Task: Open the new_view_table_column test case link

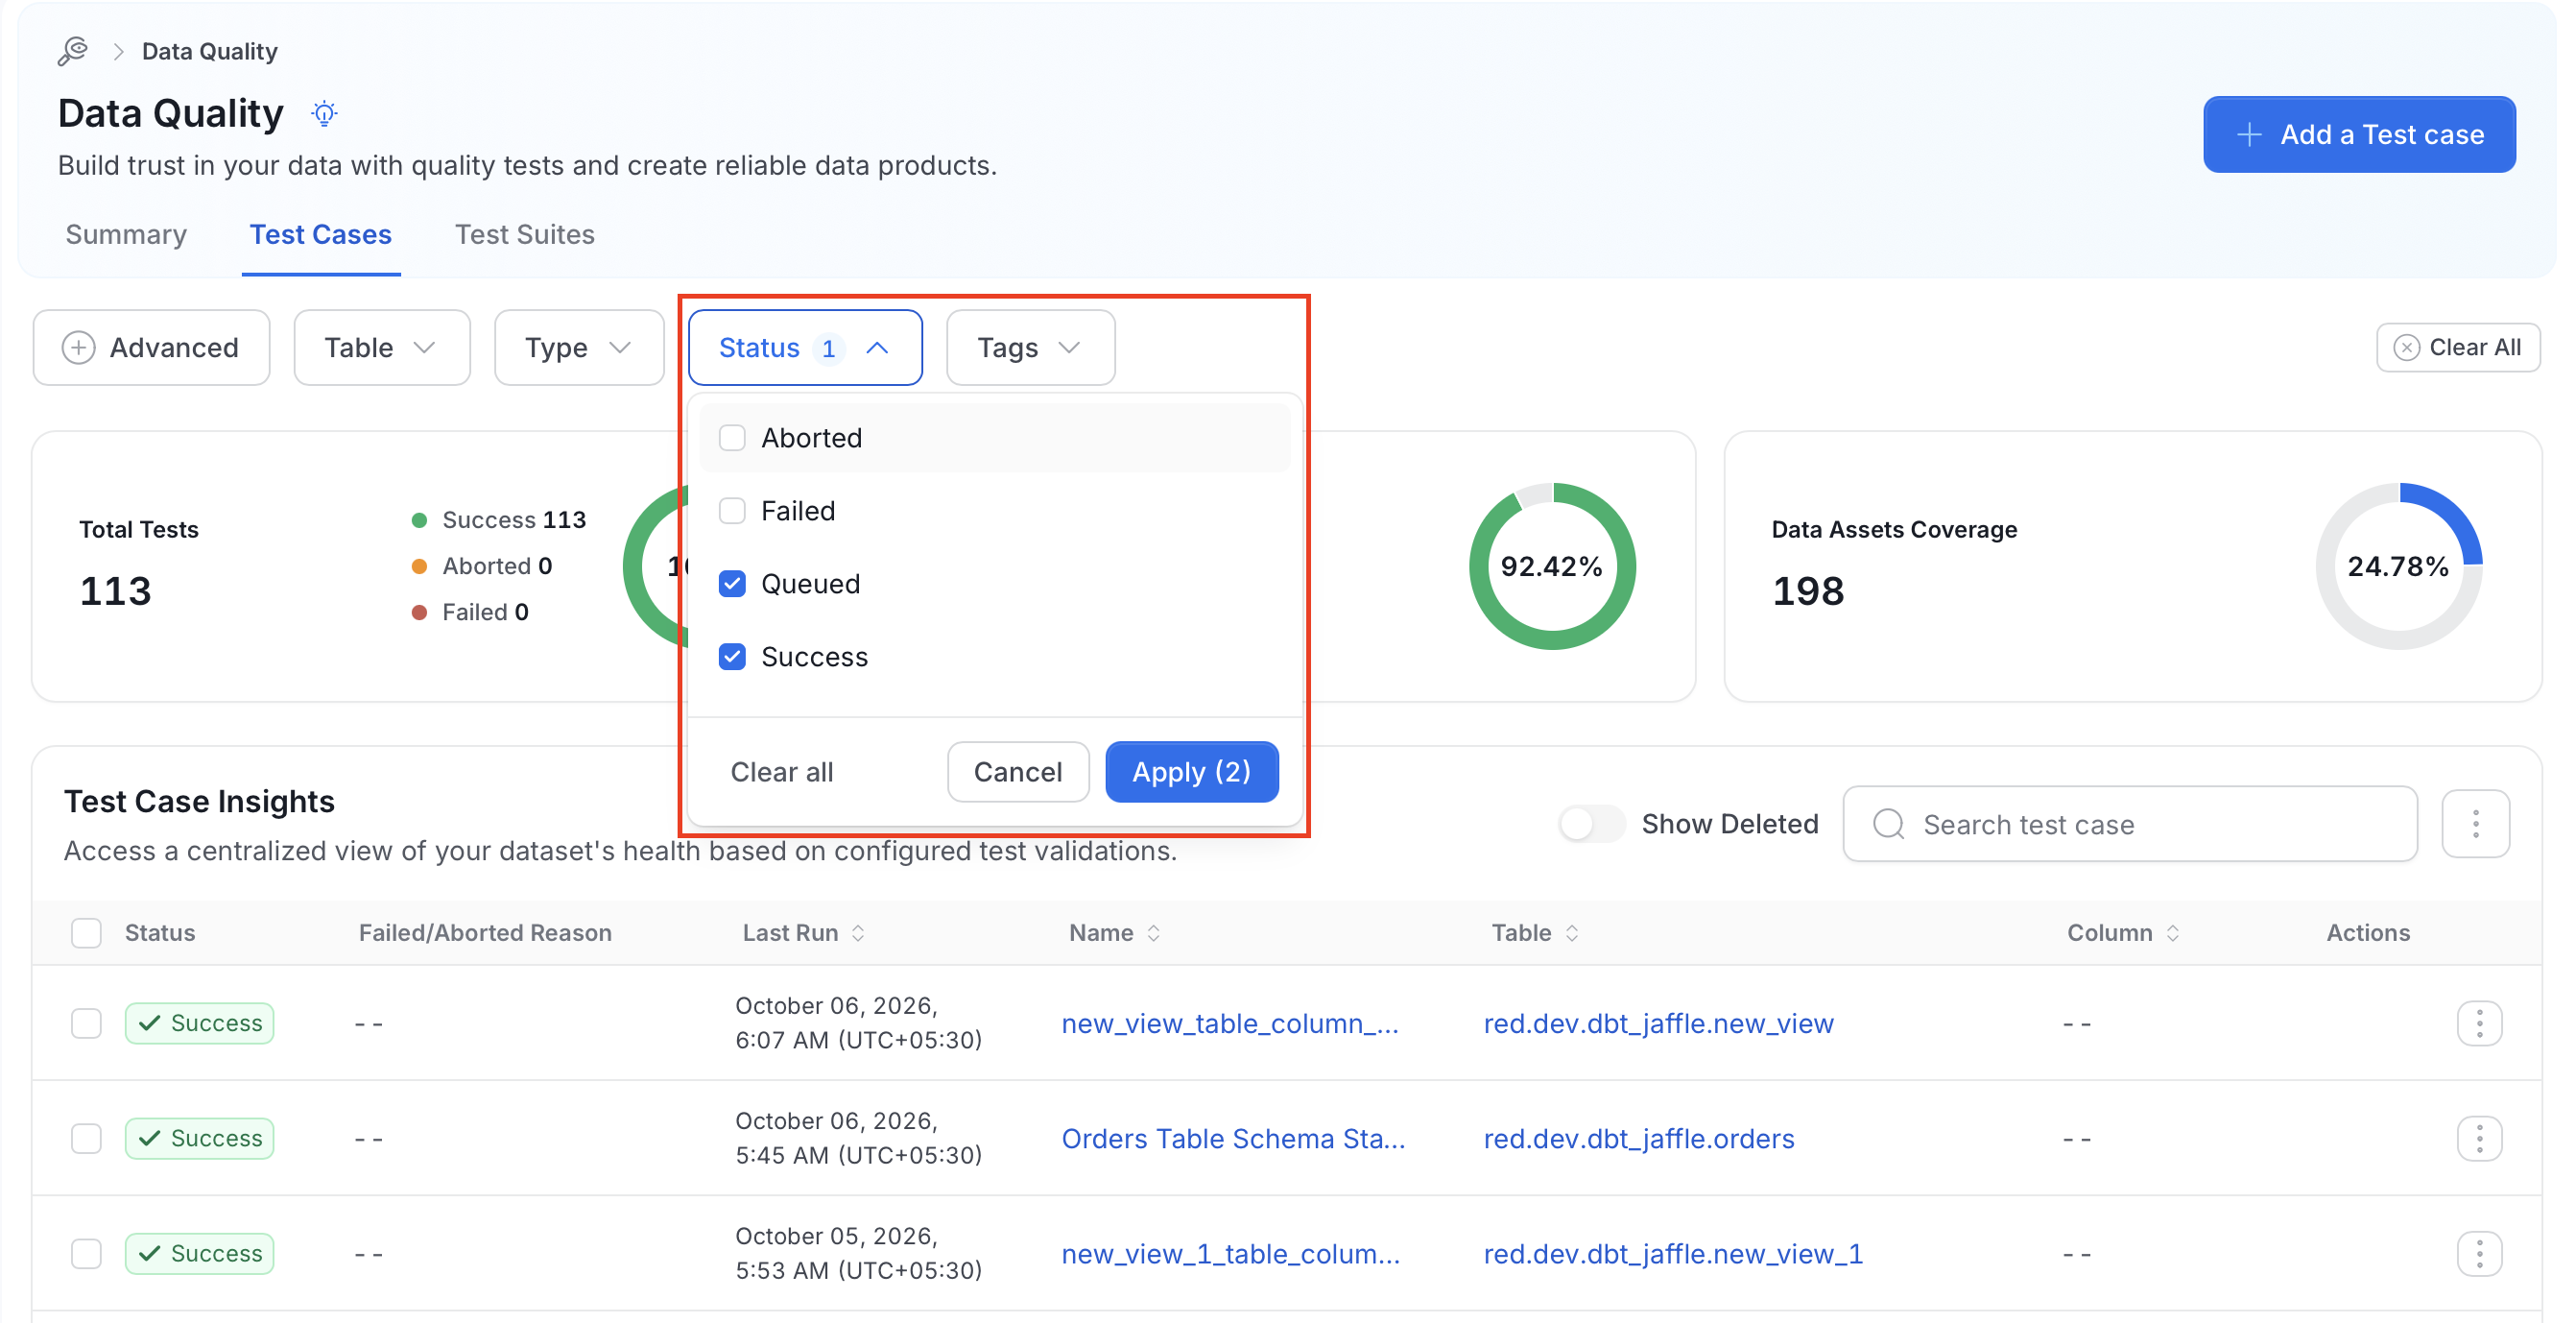Action: pyautogui.click(x=1230, y=1023)
